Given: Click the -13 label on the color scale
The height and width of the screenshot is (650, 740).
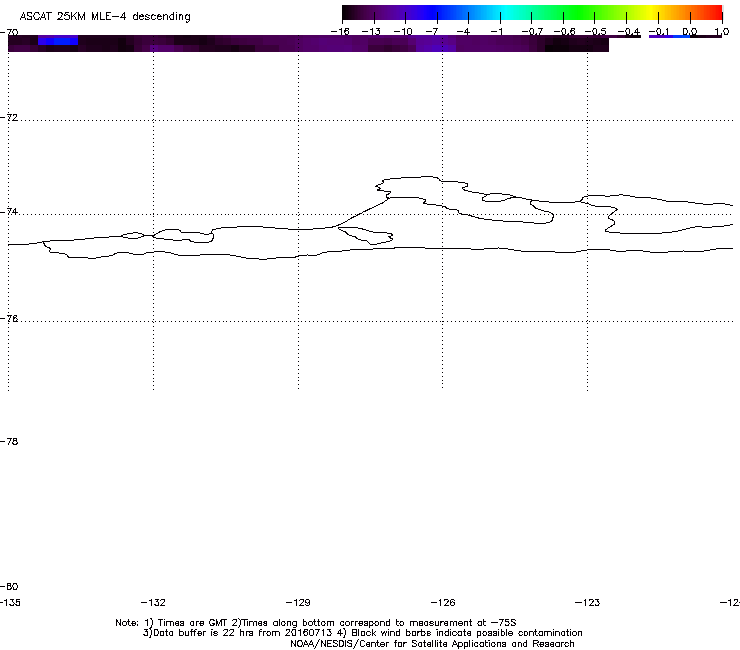Looking at the screenshot, I should click(x=371, y=32).
